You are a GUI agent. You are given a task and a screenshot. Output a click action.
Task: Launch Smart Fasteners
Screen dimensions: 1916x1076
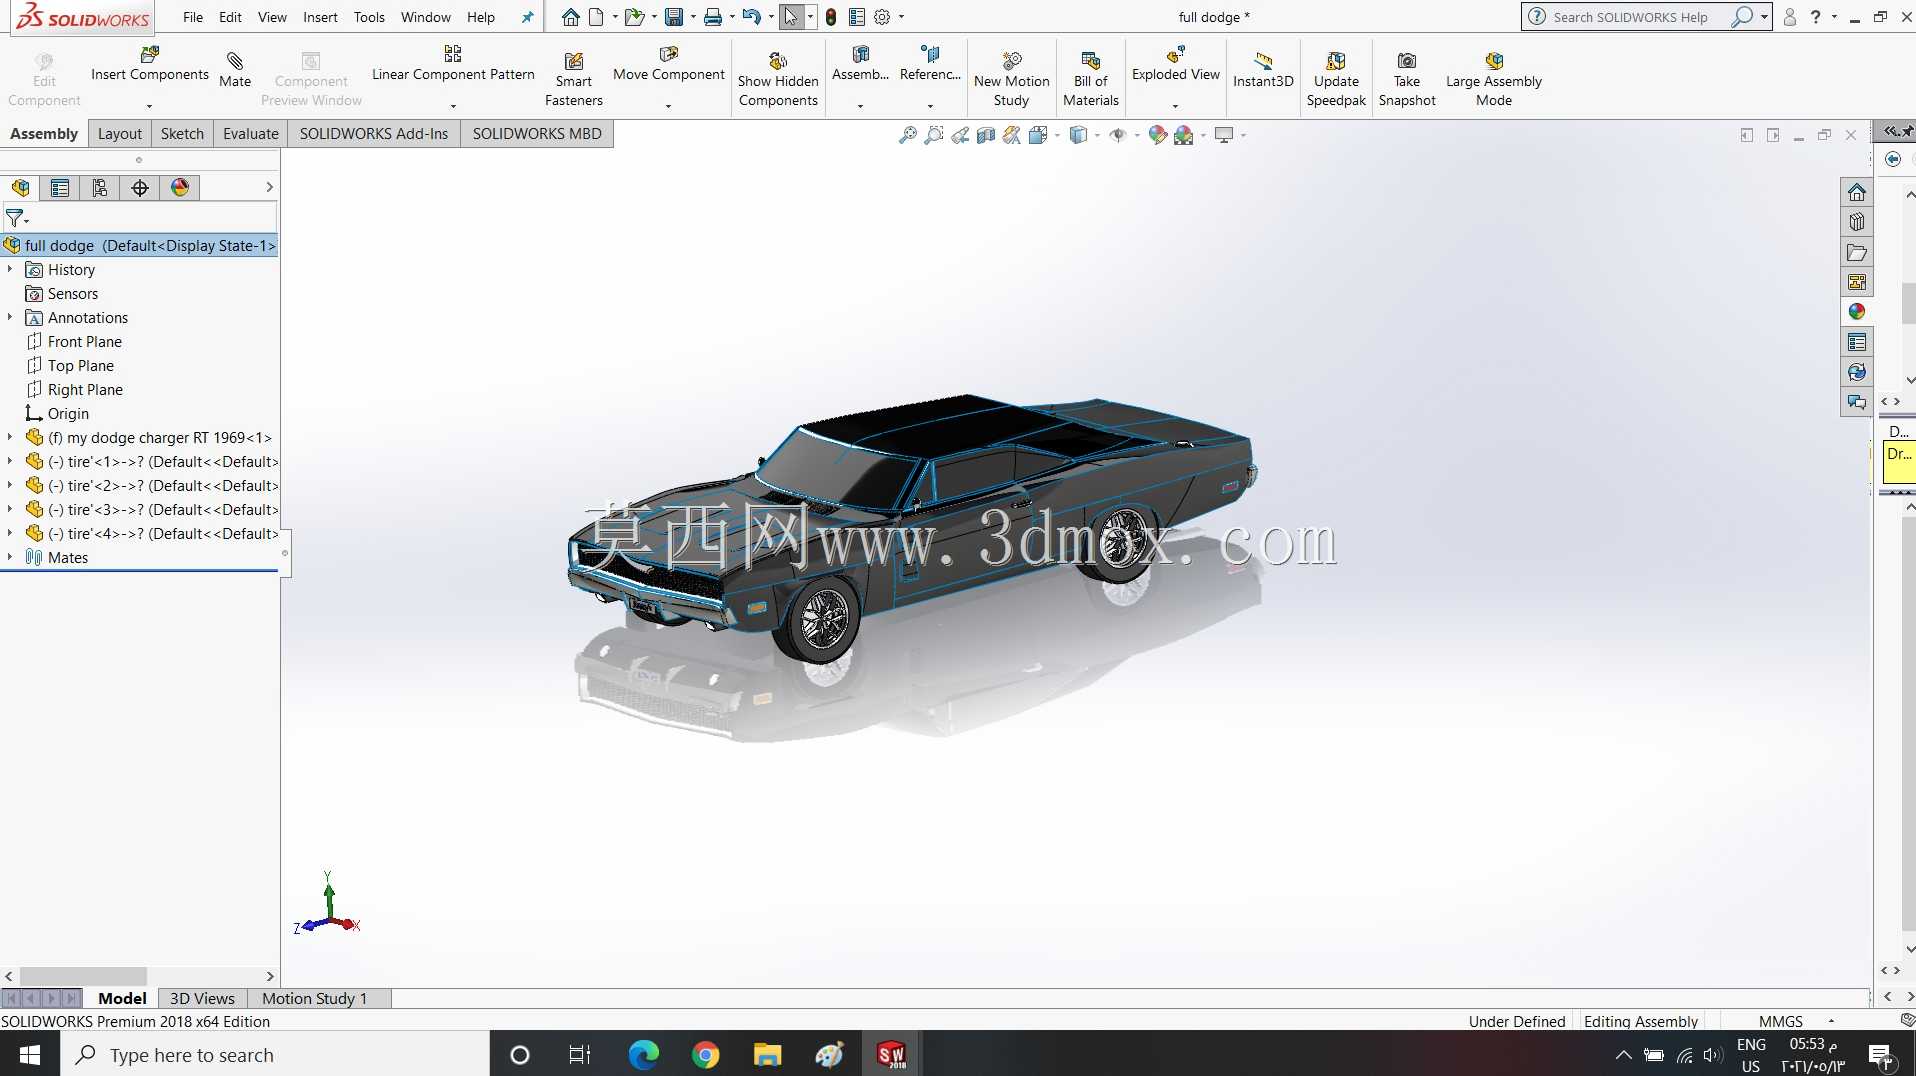coord(574,79)
